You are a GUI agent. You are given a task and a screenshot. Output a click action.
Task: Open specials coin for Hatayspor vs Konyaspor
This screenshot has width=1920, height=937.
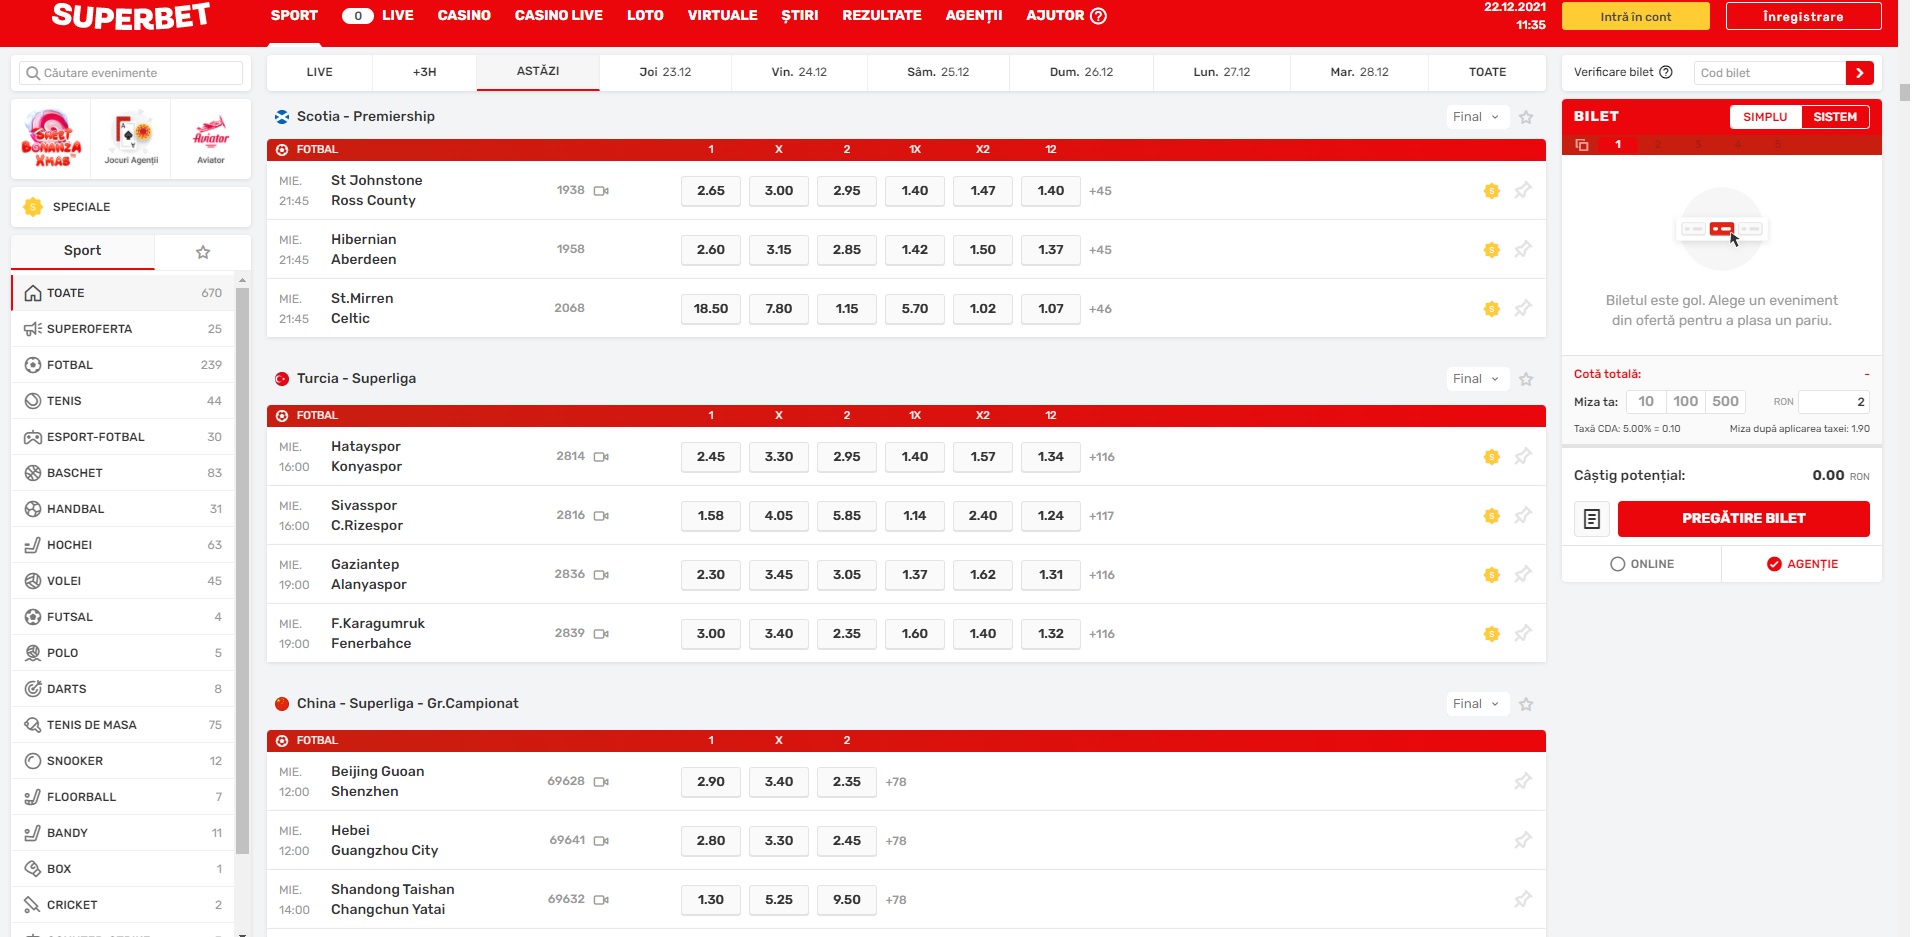pyautogui.click(x=1491, y=457)
